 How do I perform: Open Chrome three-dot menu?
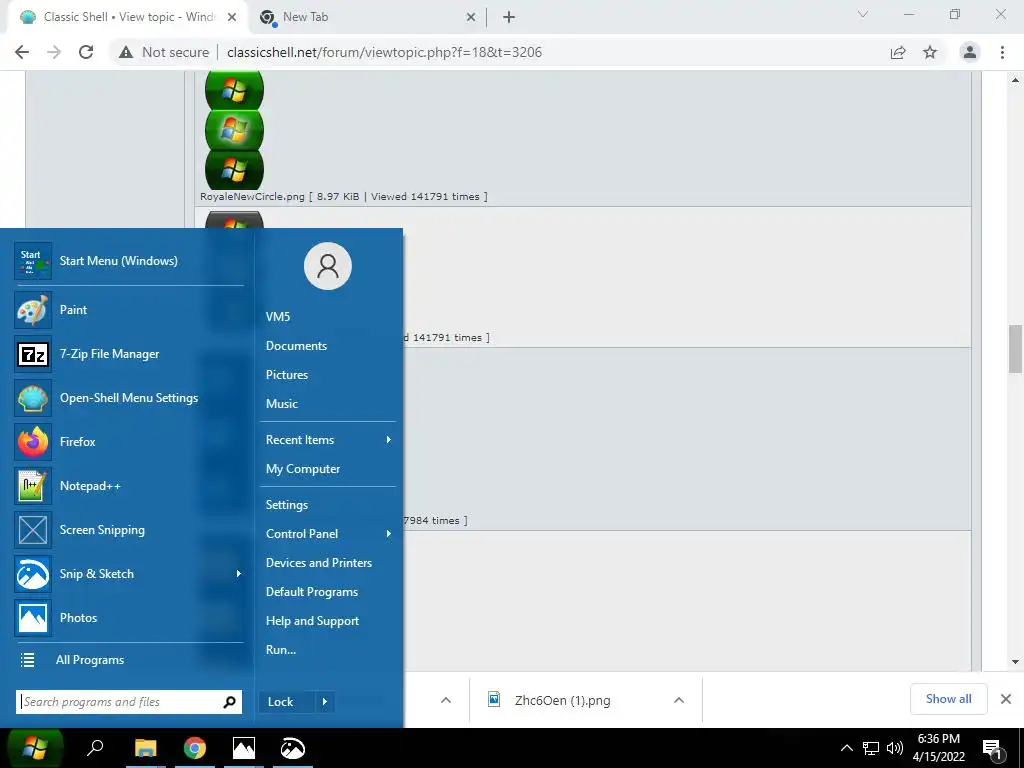(1002, 52)
